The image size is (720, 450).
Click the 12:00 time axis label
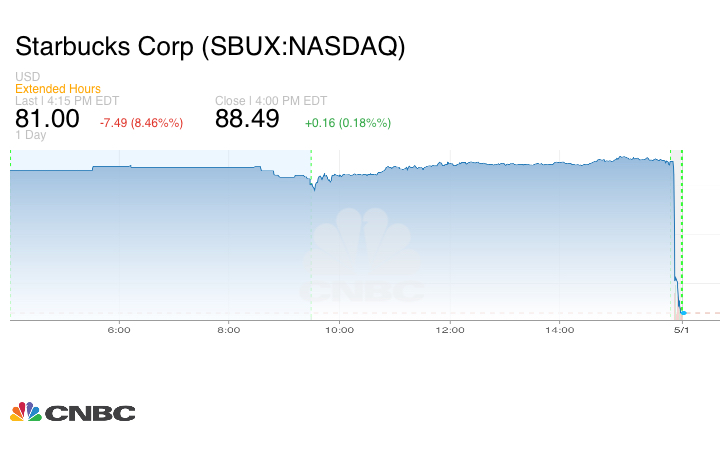[x=450, y=330]
